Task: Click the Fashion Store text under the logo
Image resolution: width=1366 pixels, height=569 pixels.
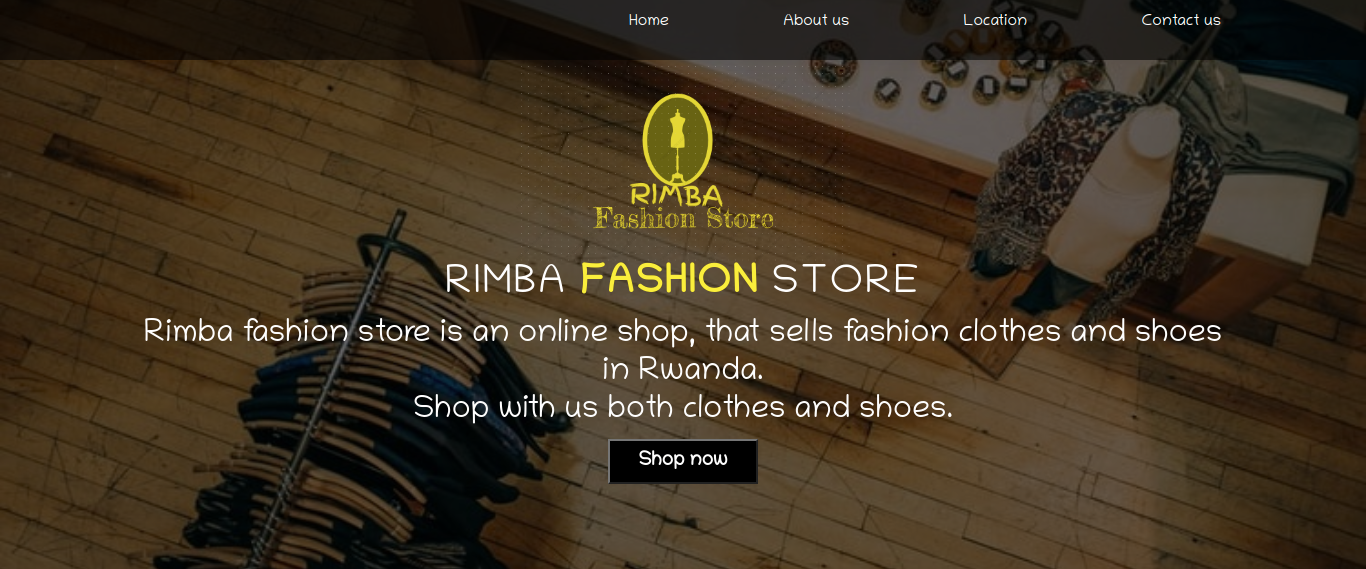Action: click(x=684, y=218)
